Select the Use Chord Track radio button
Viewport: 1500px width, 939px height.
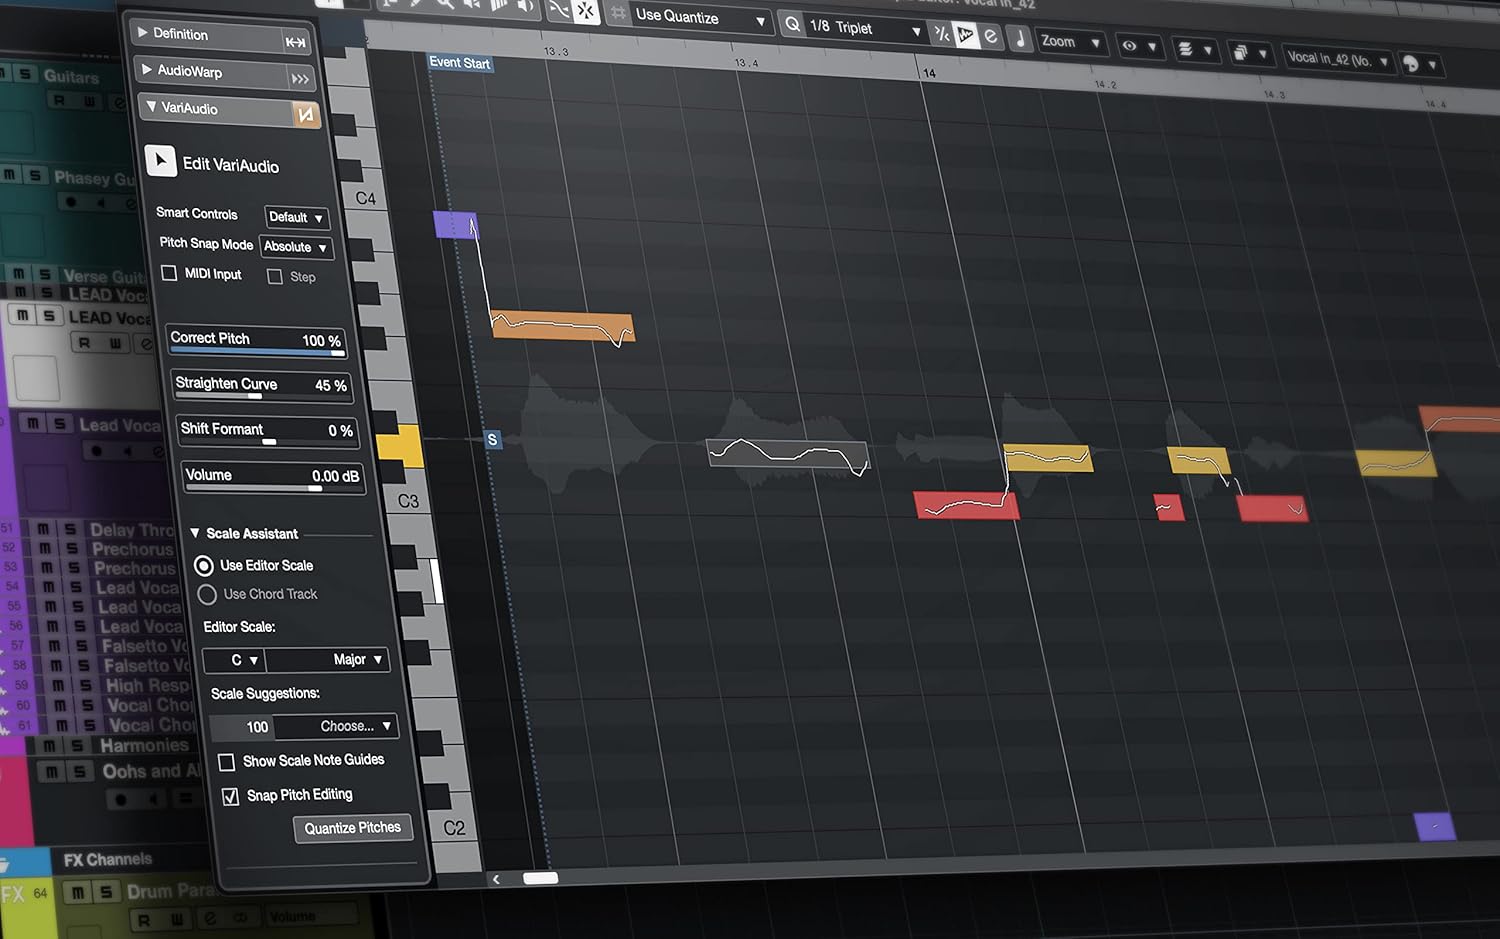click(x=207, y=594)
